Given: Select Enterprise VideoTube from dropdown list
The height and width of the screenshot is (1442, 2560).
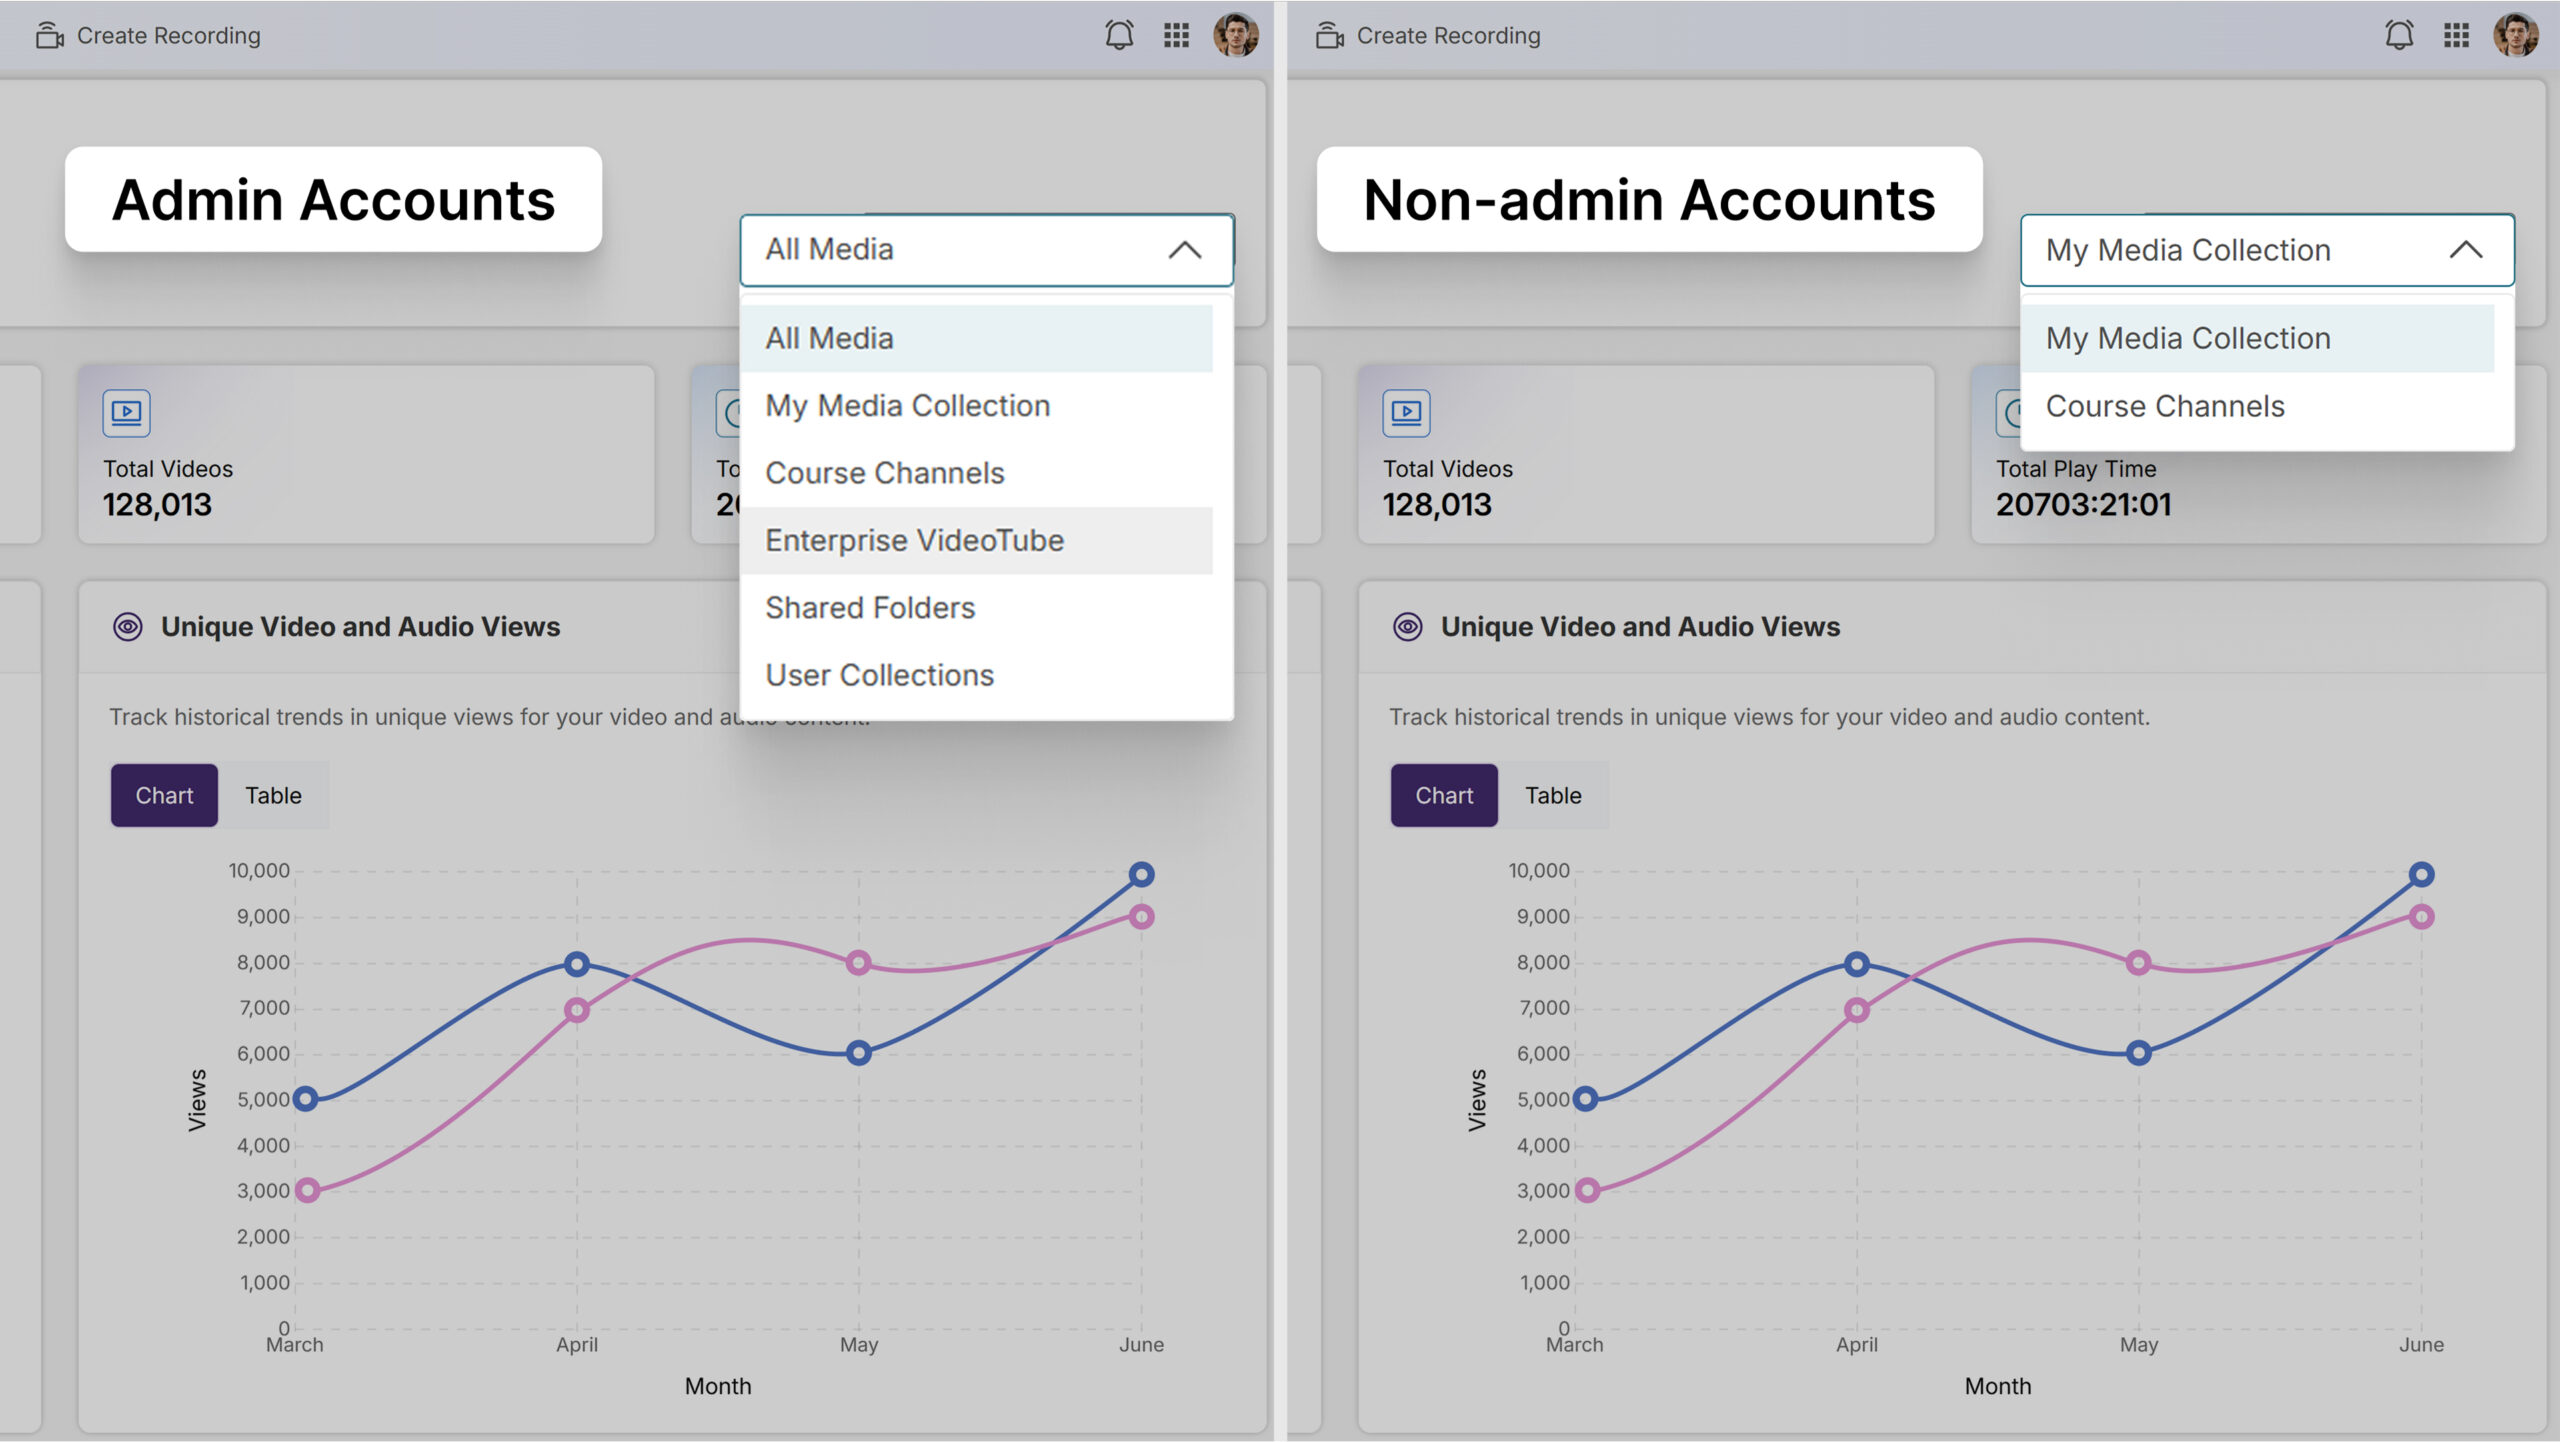Looking at the screenshot, I should [914, 540].
